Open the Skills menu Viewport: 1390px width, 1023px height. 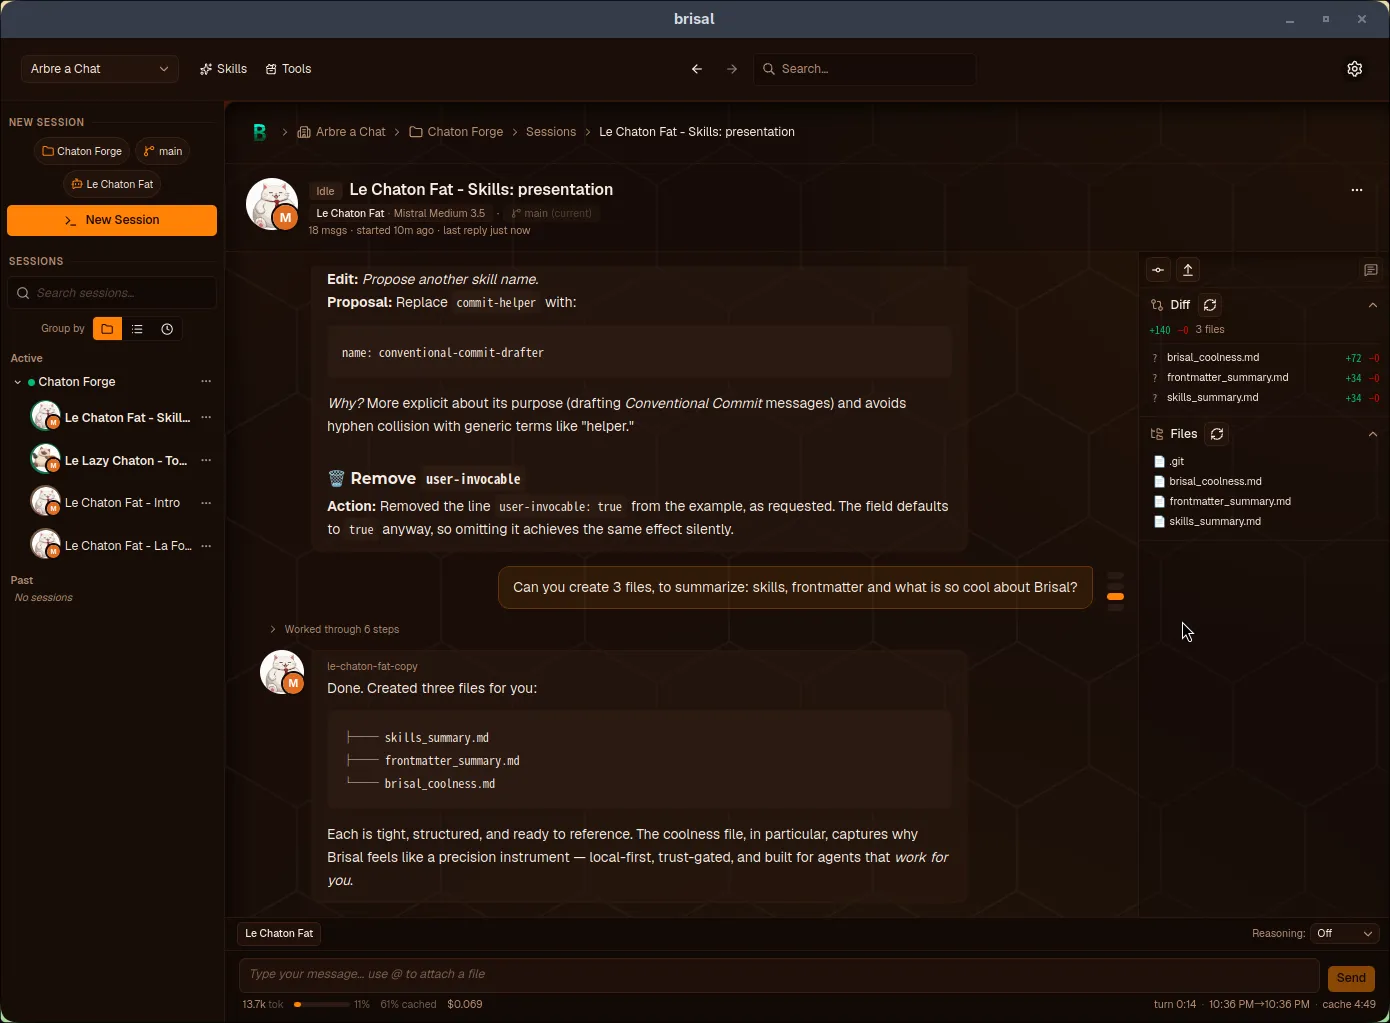pyautogui.click(x=223, y=69)
